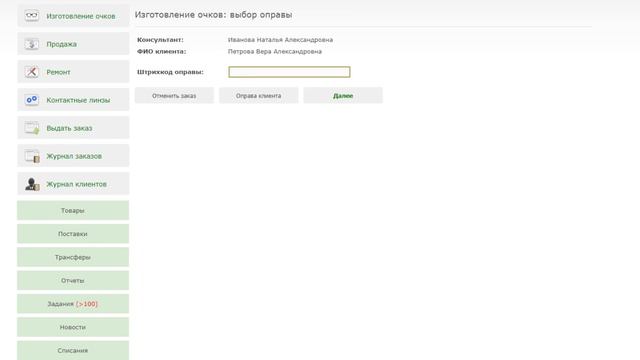Focus the Штрихкод оправы input field
Image resolution: width=640 pixels, height=360 pixels.
point(289,72)
